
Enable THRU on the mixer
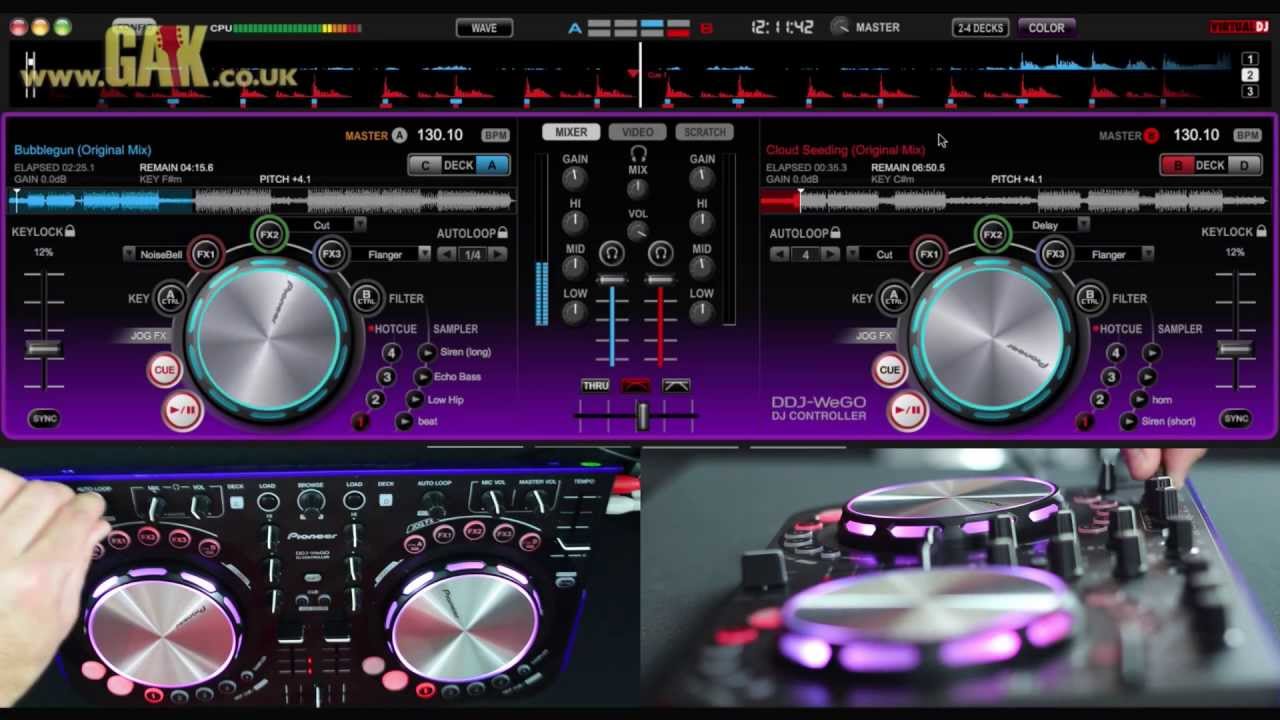click(x=594, y=384)
